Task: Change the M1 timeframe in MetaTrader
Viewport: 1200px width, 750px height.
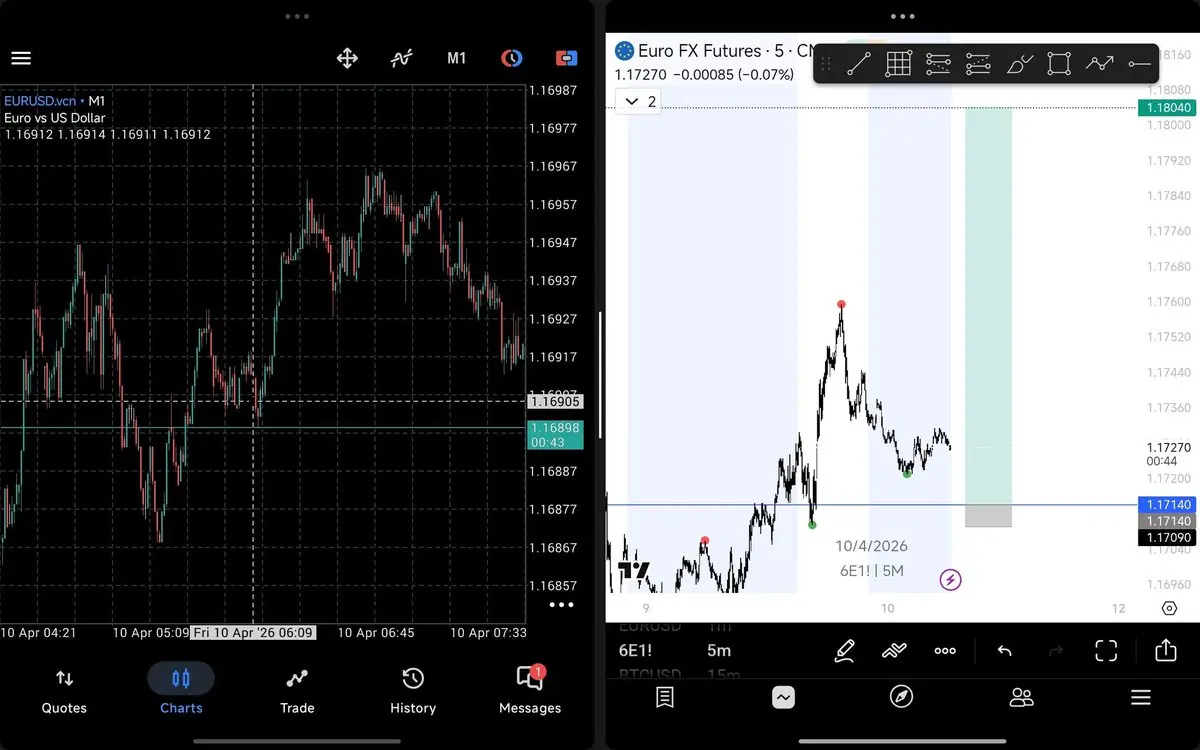Action: point(456,58)
